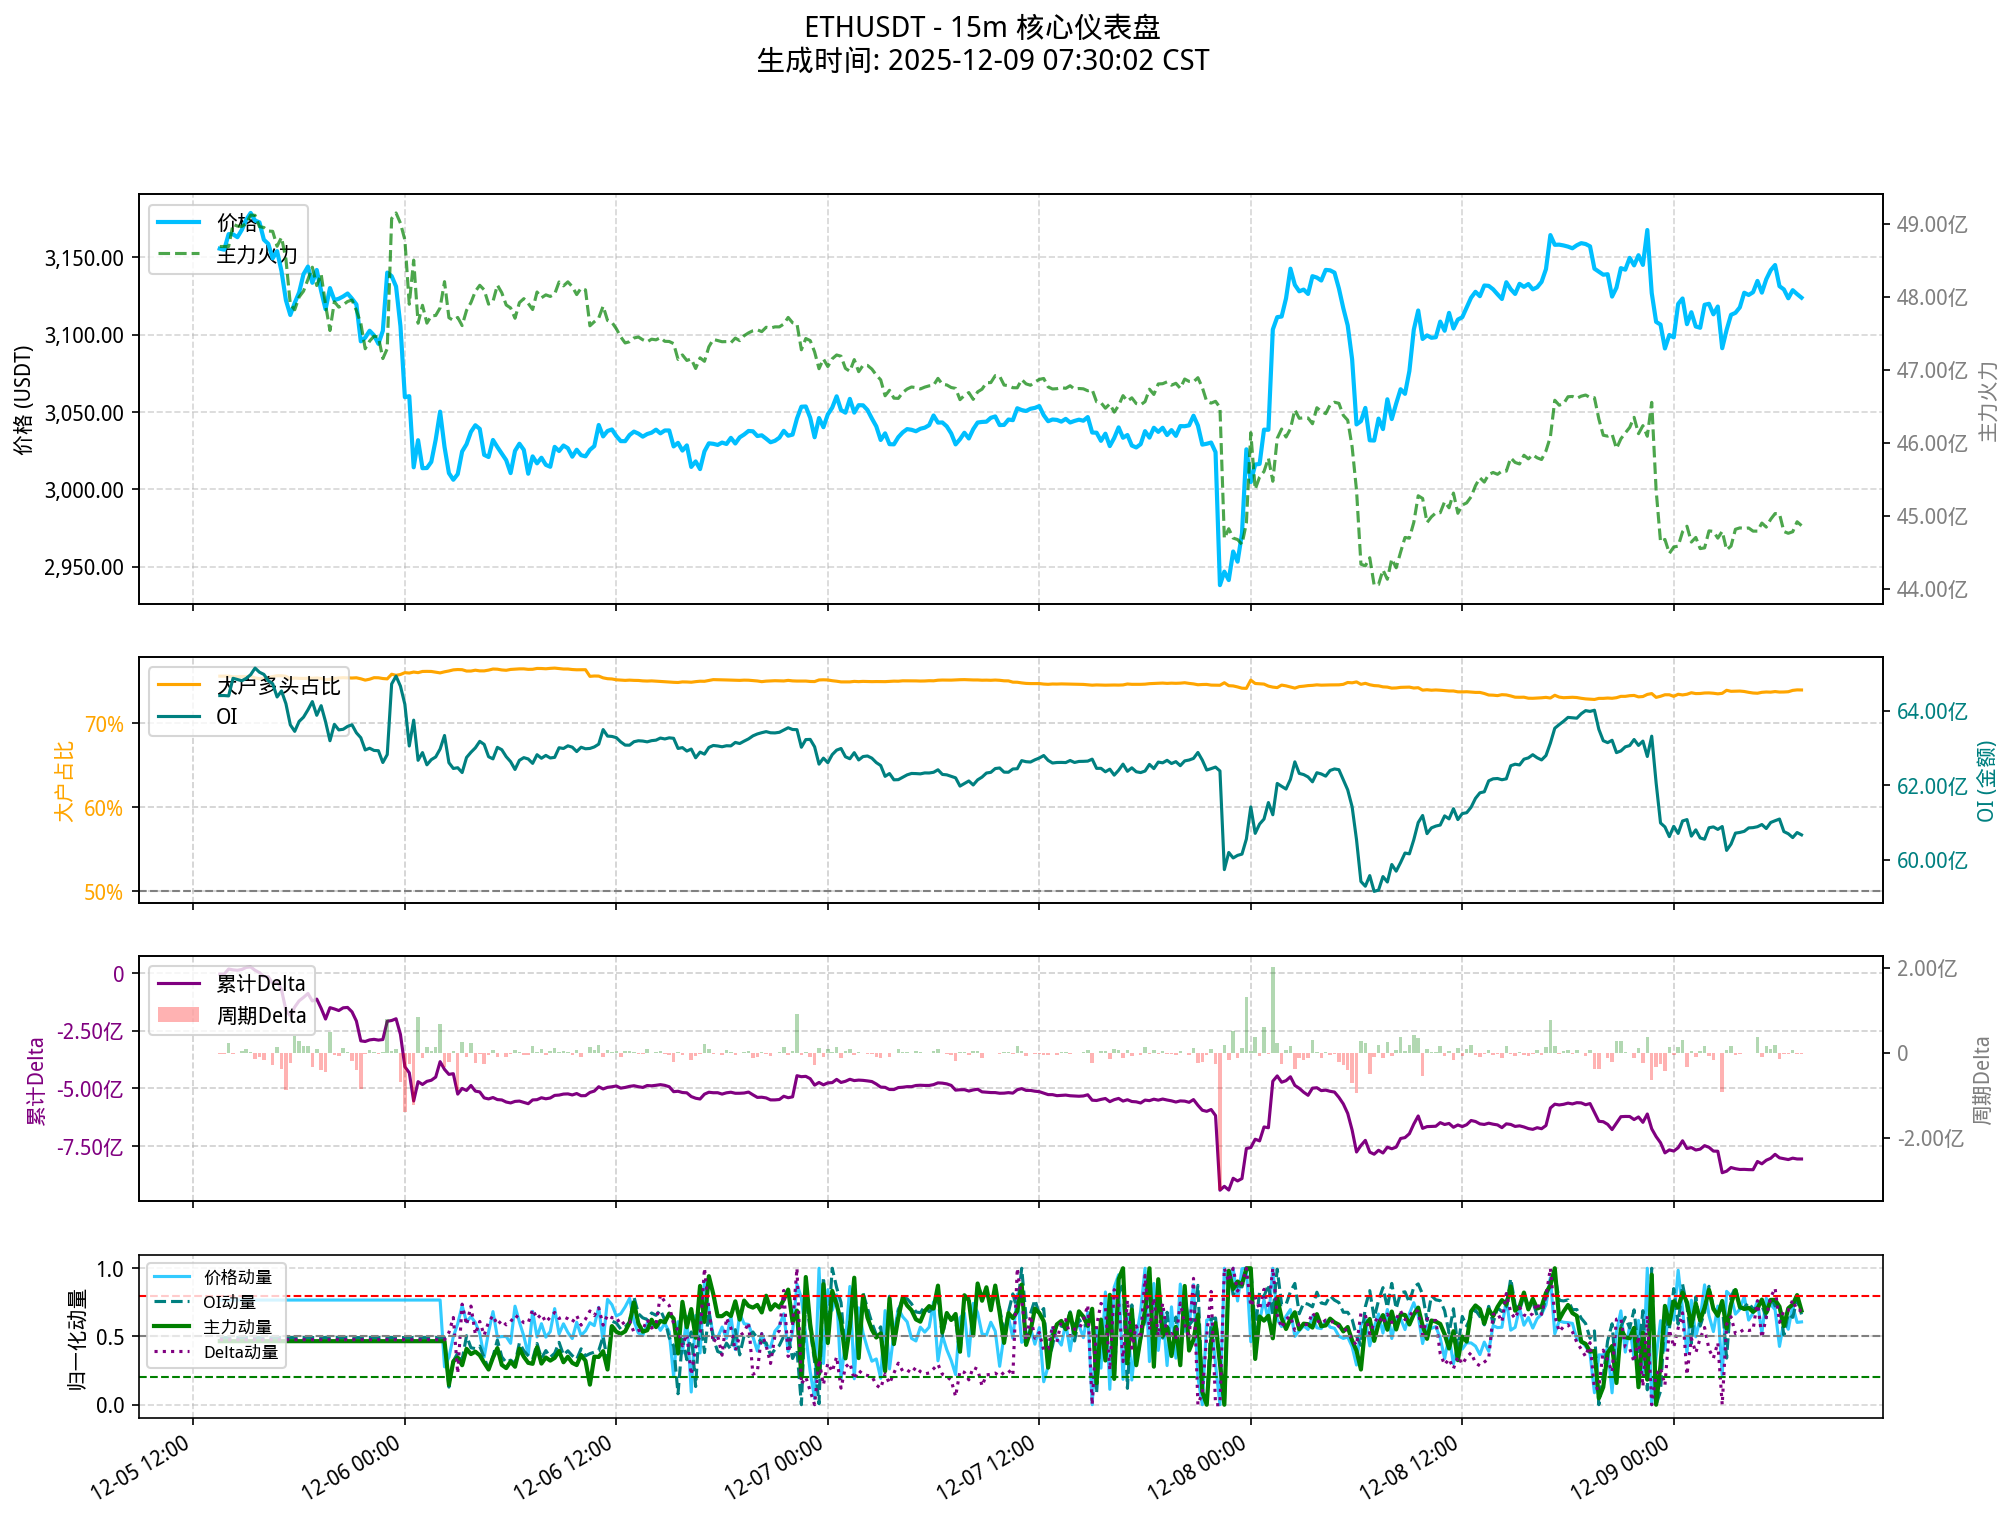Image resolution: width=2013 pixels, height=1521 pixels.
Task: Click the 70% tick on 大户占比 axis
Action: 104,724
